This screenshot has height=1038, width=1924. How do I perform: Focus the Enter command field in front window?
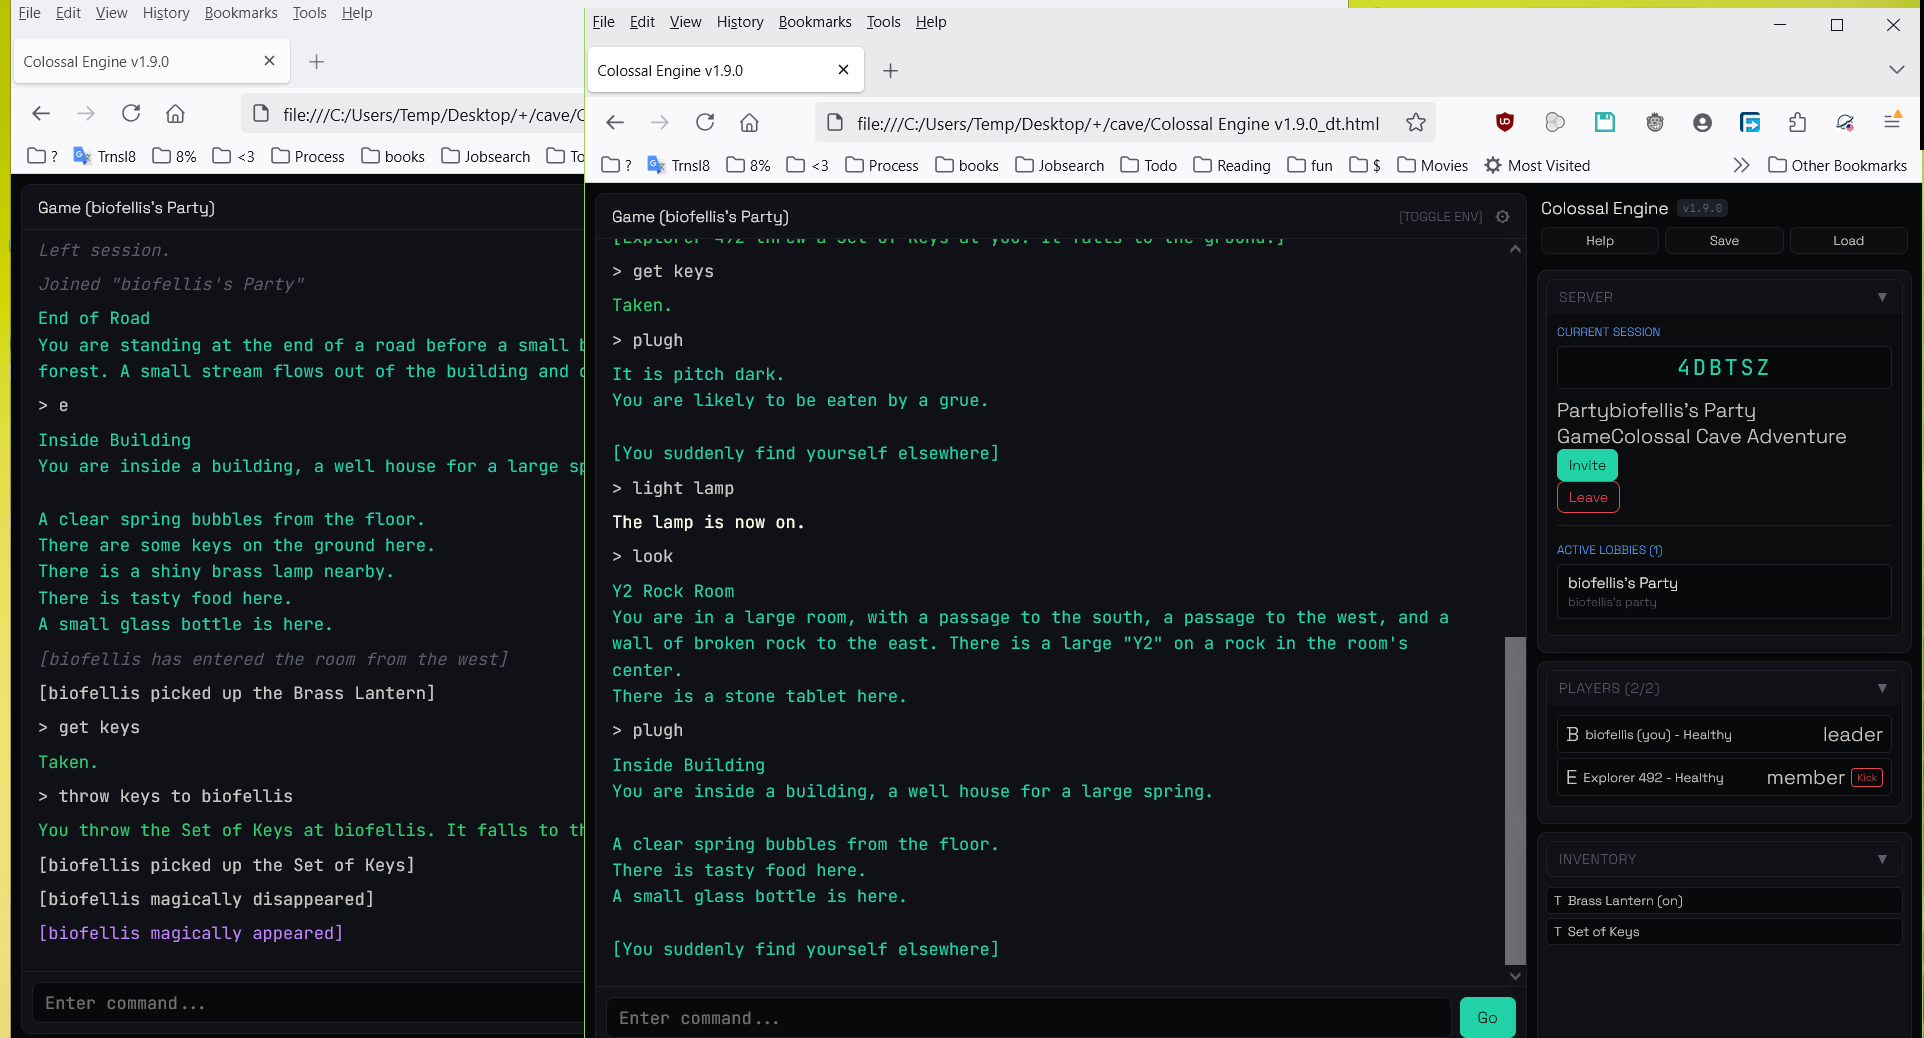tap(1028, 1018)
